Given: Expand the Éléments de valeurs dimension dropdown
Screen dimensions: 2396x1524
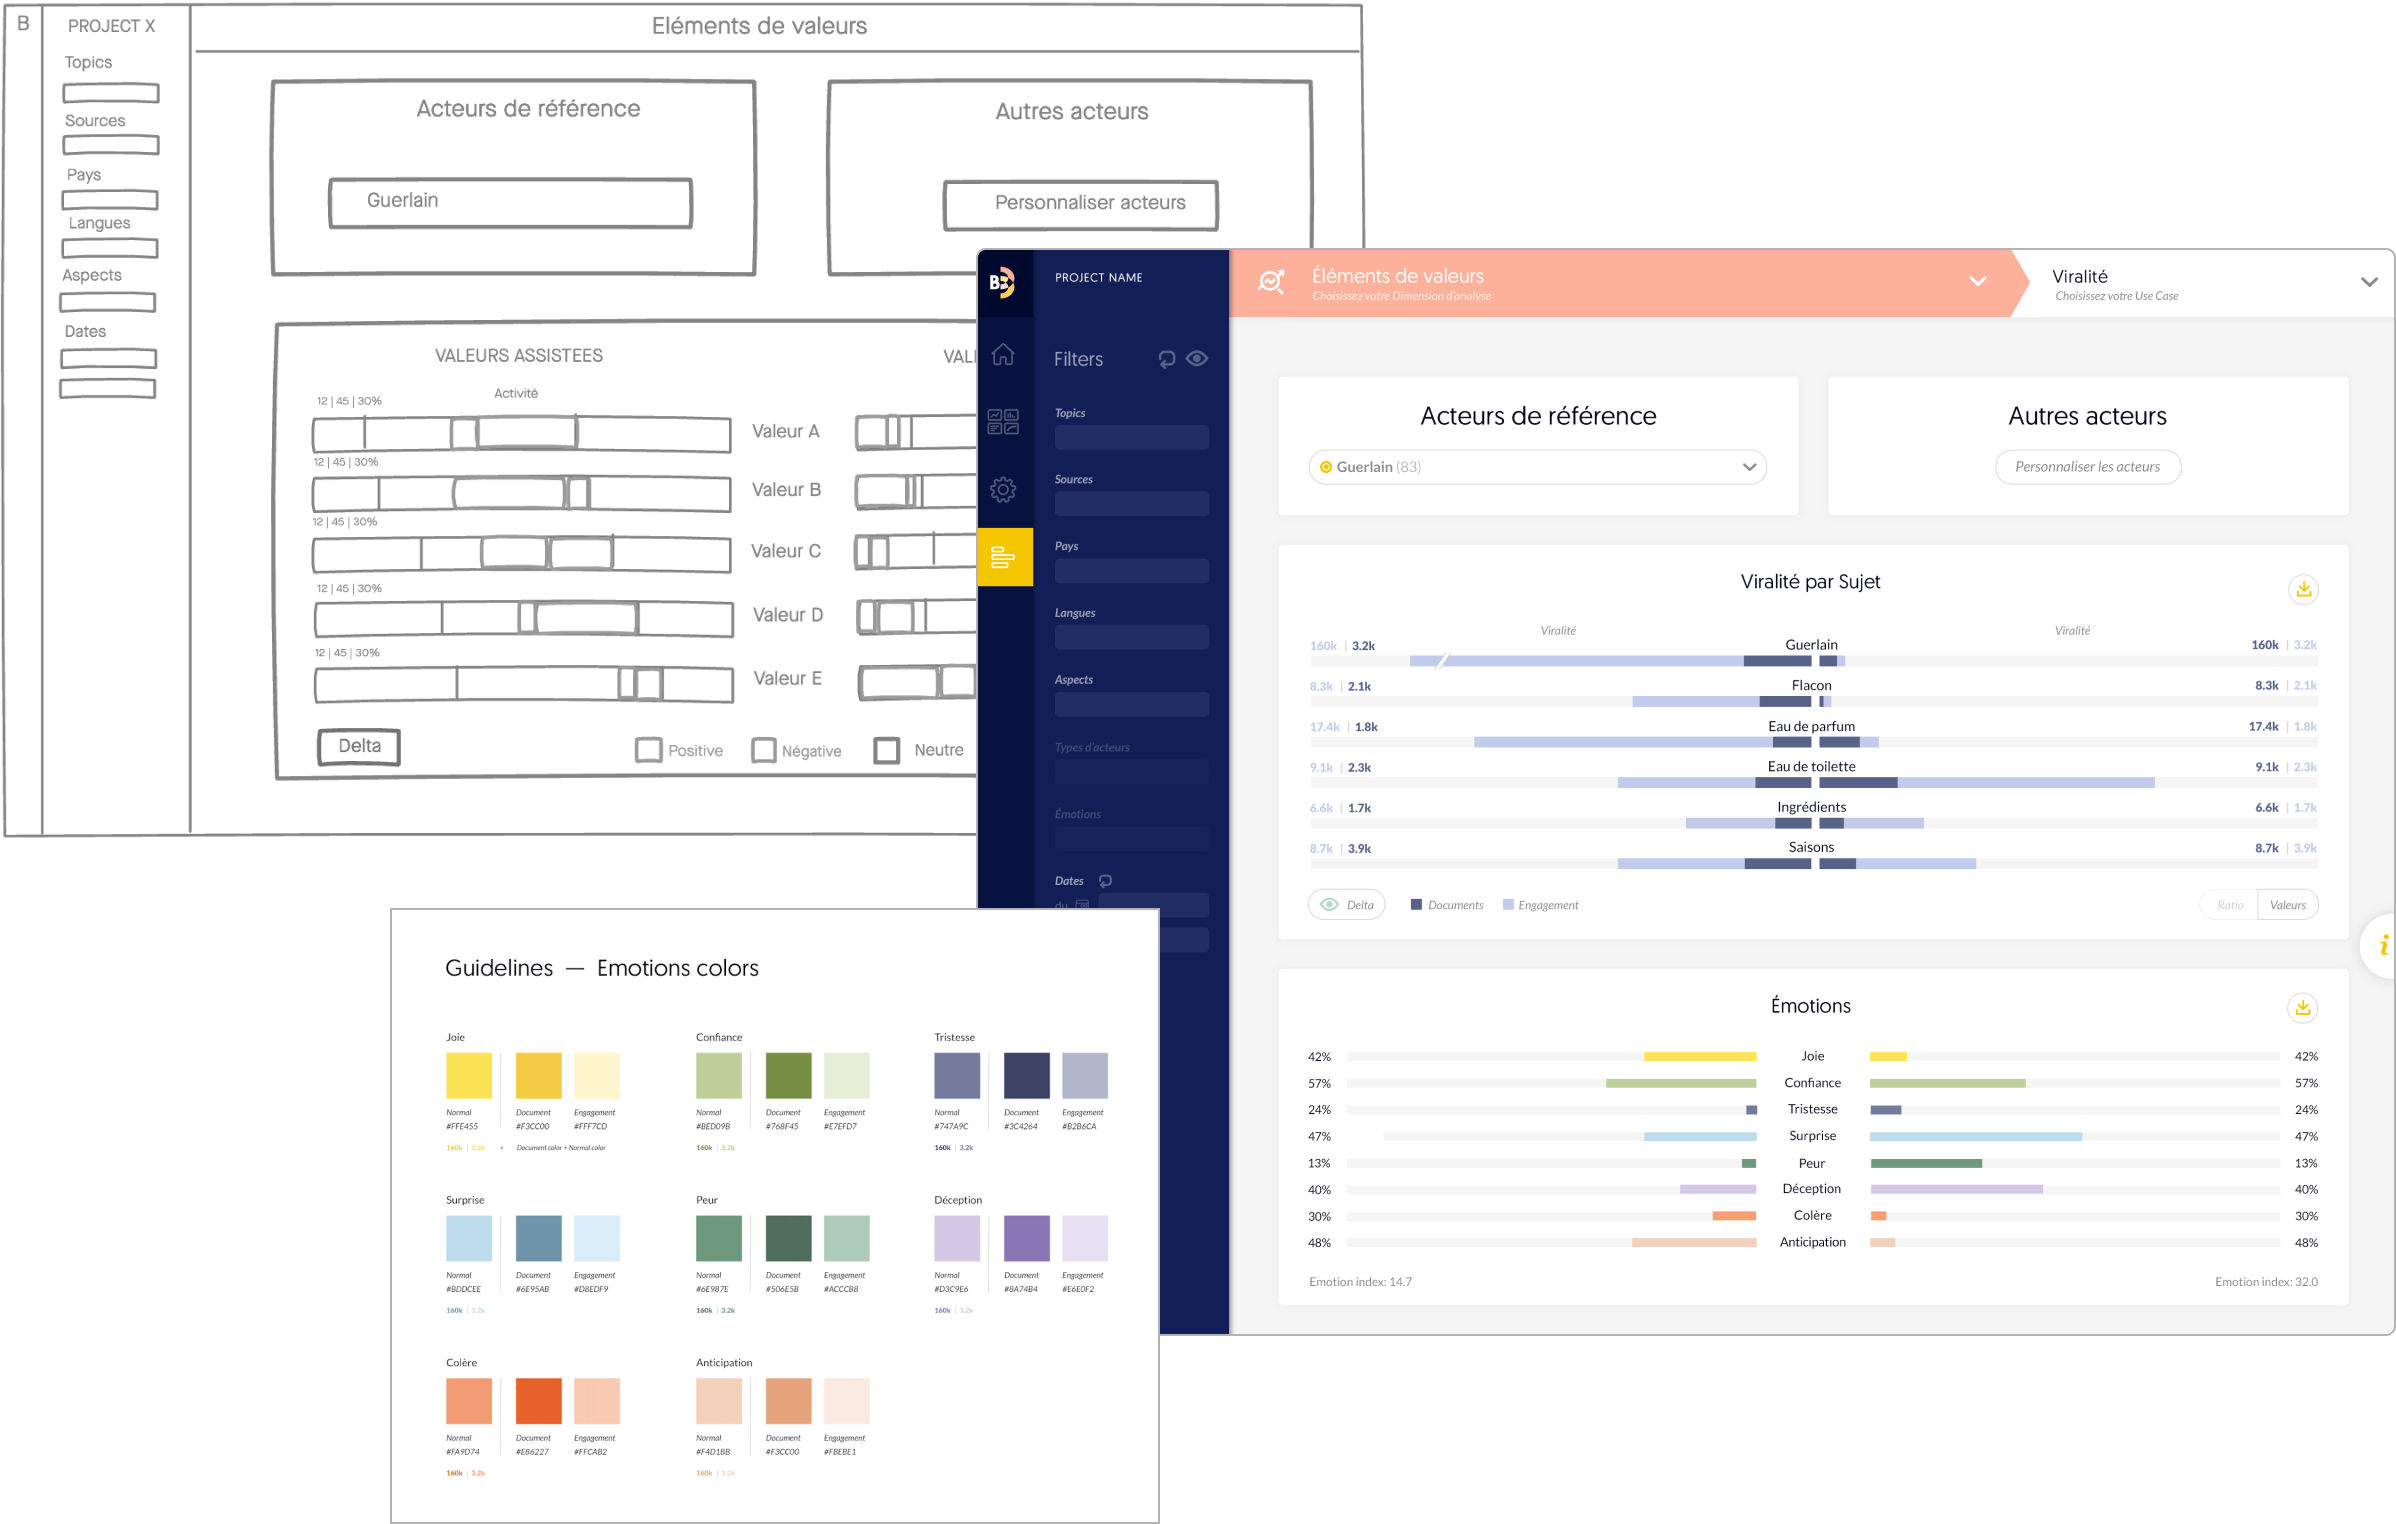Looking at the screenshot, I should [1977, 281].
